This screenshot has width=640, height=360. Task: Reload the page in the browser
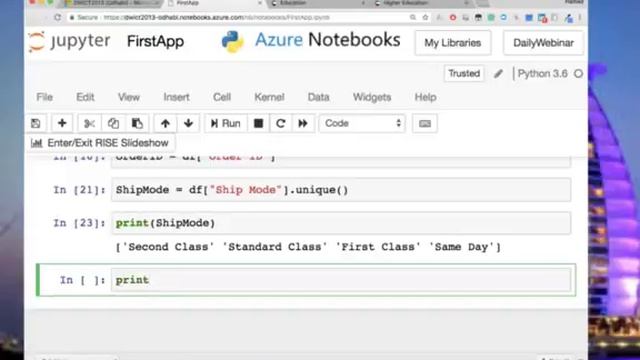[x=58, y=18]
